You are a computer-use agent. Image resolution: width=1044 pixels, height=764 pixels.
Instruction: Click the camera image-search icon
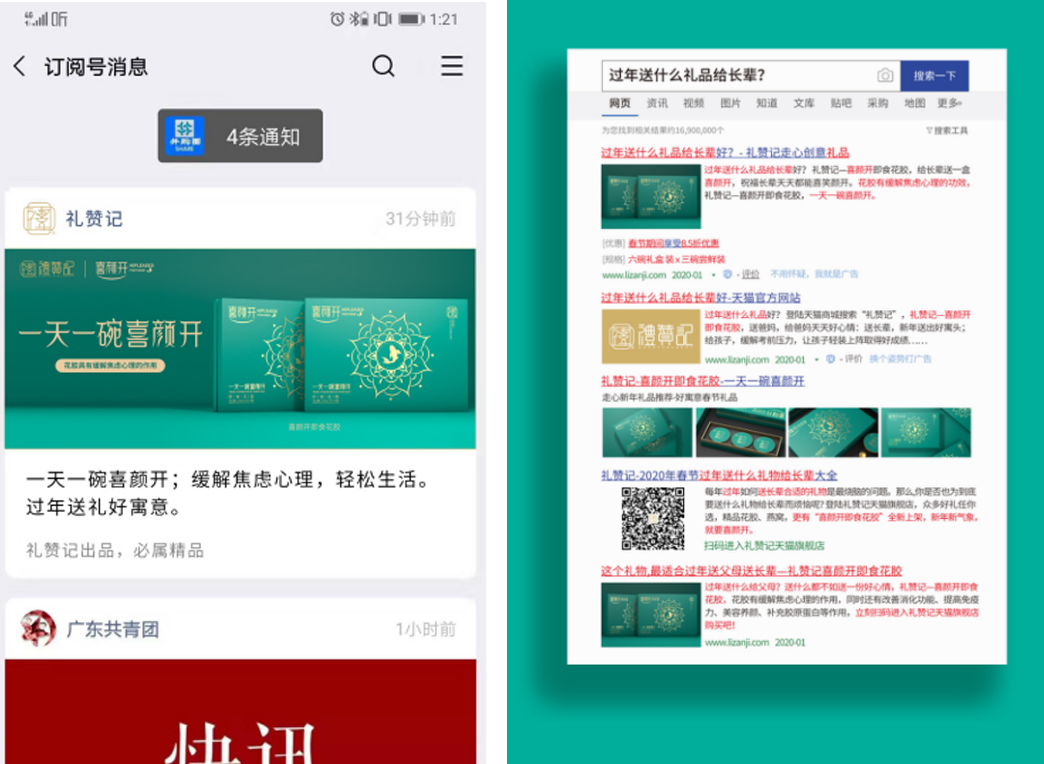[884, 76]
